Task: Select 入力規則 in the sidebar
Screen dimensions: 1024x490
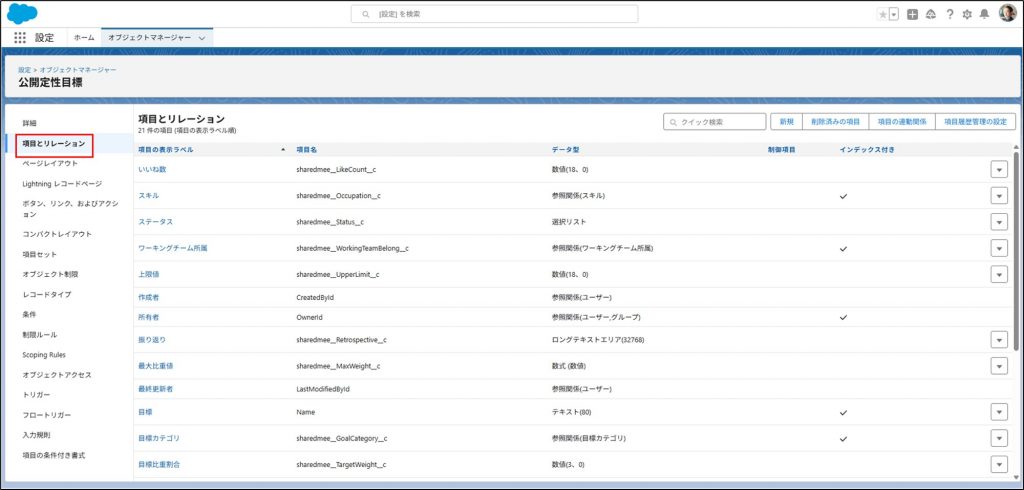Action: [x=43, y=435]
